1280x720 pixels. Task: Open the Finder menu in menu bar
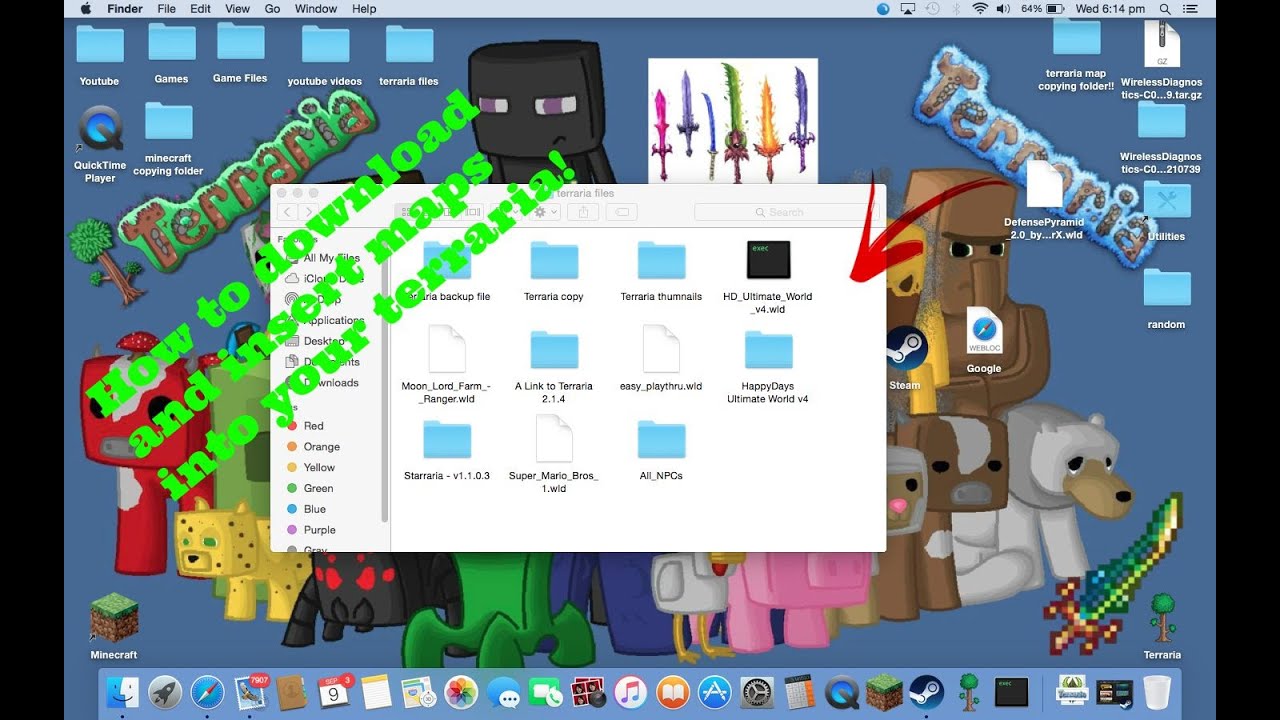(125, 9)
